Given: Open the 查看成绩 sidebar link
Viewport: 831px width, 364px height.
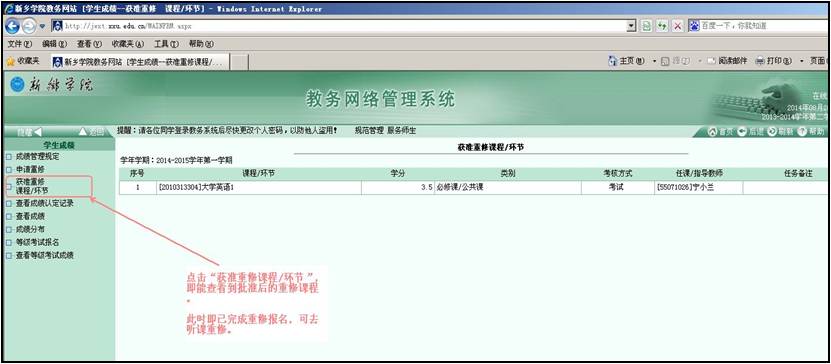Looking at the screenshot, I should (30, 216).
